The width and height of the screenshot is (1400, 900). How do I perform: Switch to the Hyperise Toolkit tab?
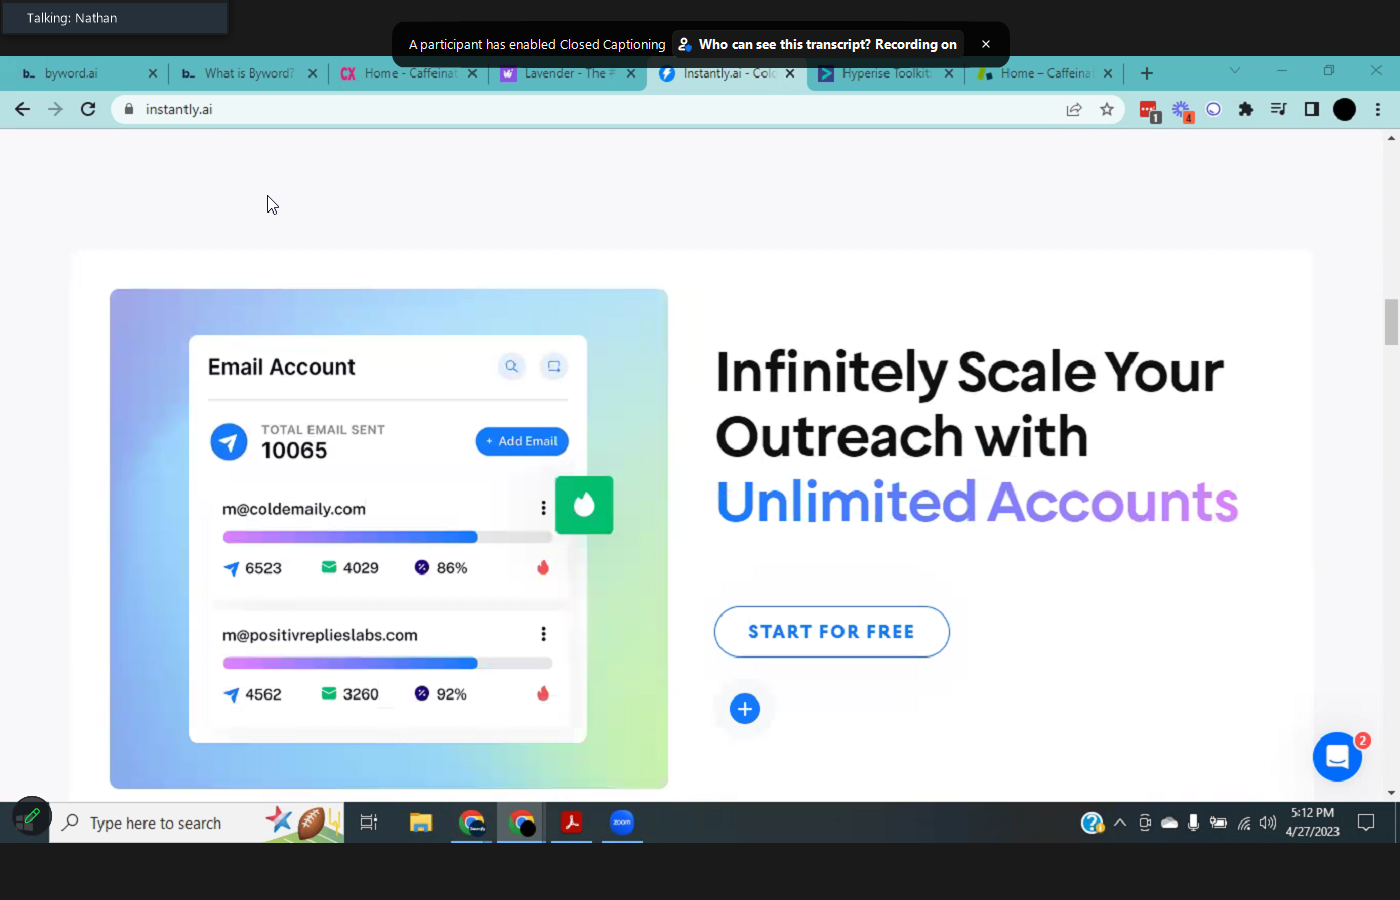point(884,74)
